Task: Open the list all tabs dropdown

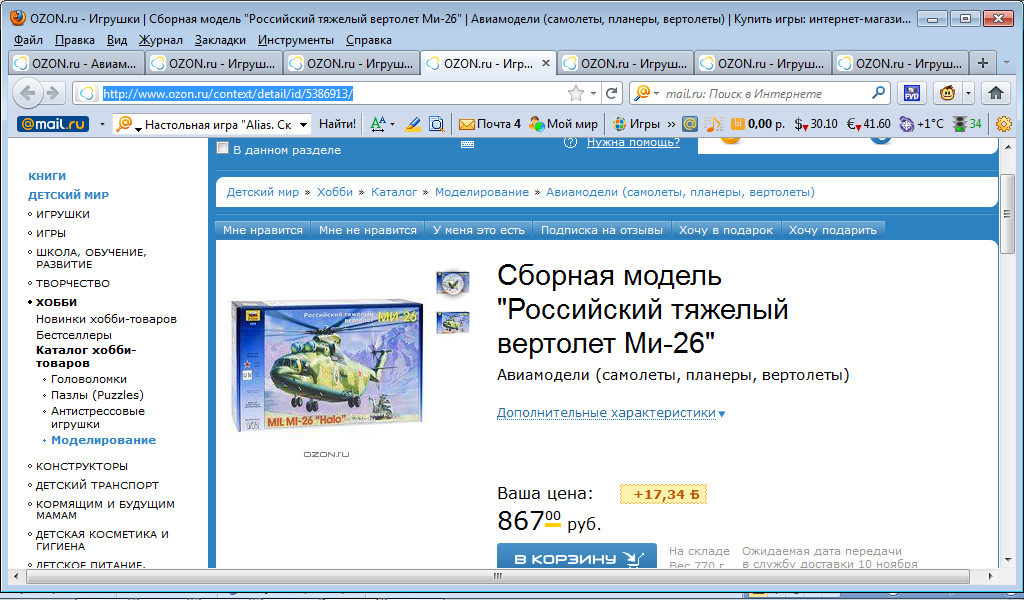Action: click(1006, 63)
